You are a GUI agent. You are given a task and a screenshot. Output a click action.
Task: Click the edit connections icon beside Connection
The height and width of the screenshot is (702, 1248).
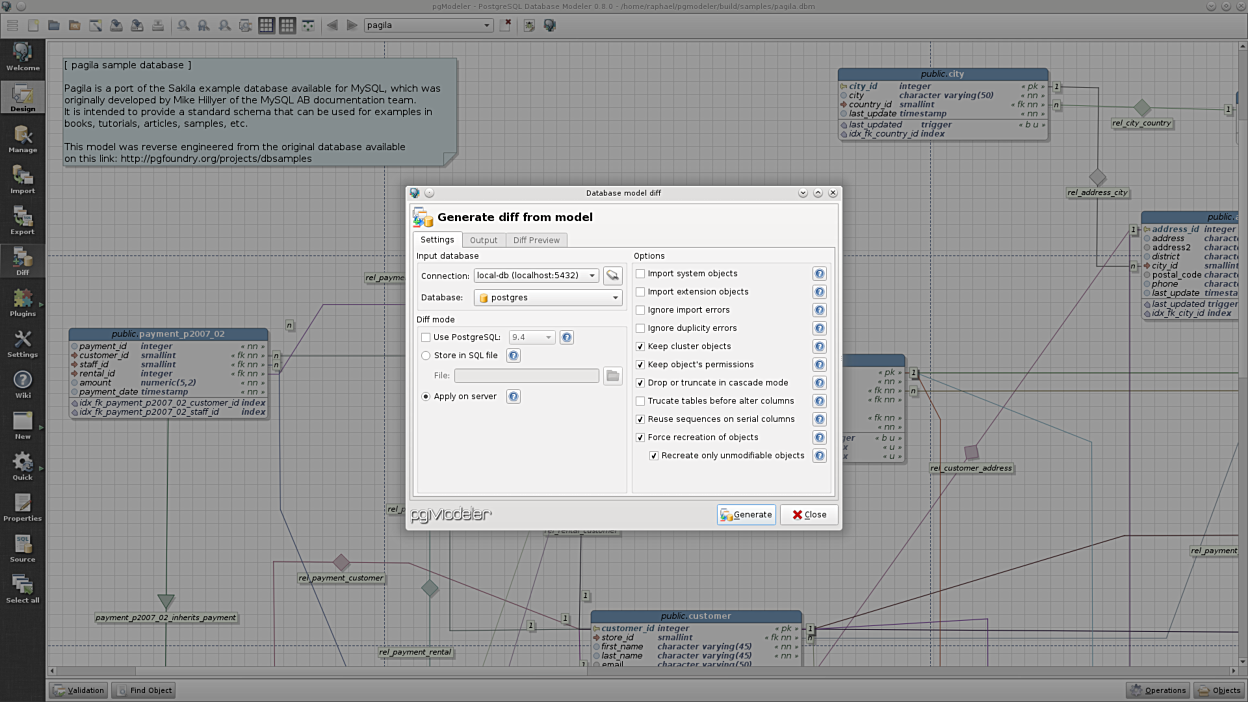pyautogui.click(x=612, y=275)
